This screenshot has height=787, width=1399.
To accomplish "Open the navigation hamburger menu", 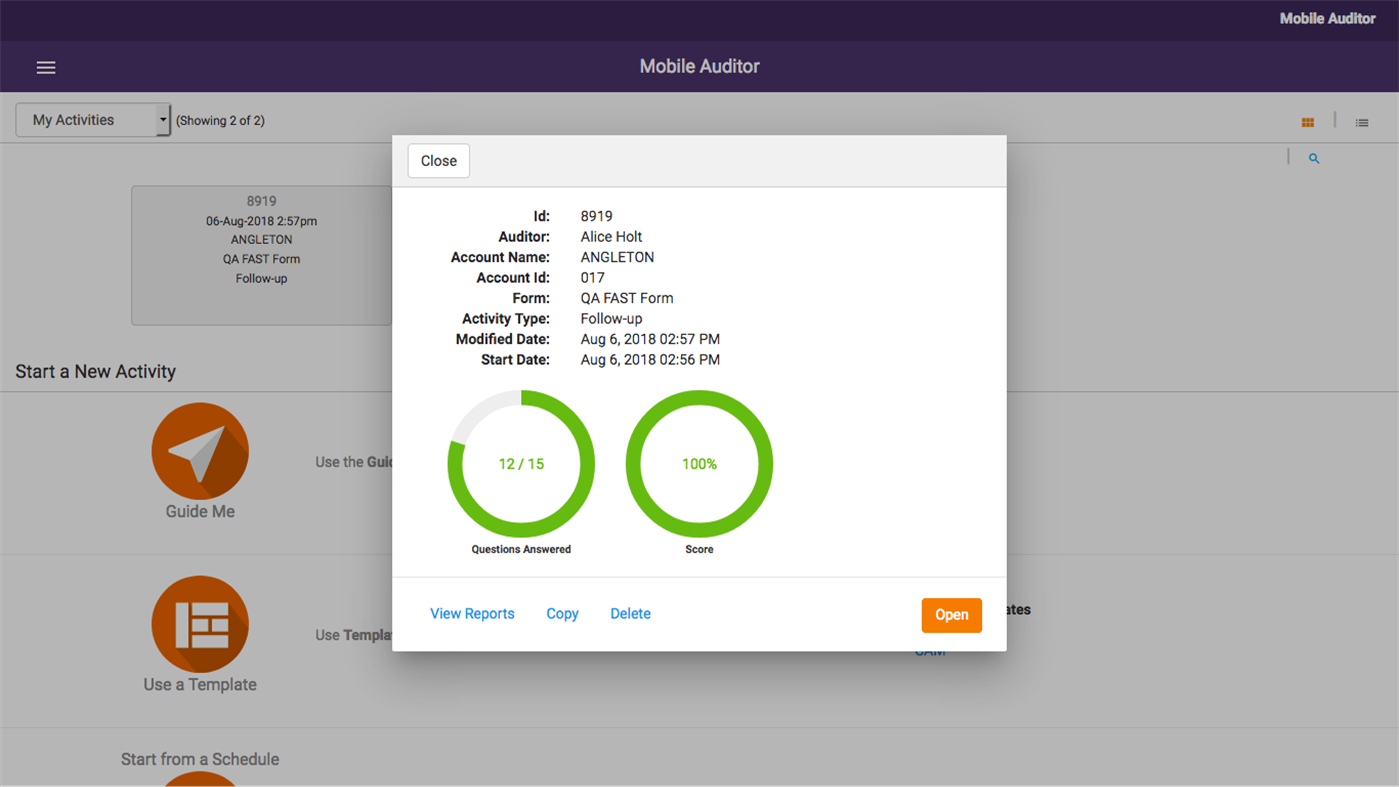I will point(45,67).
